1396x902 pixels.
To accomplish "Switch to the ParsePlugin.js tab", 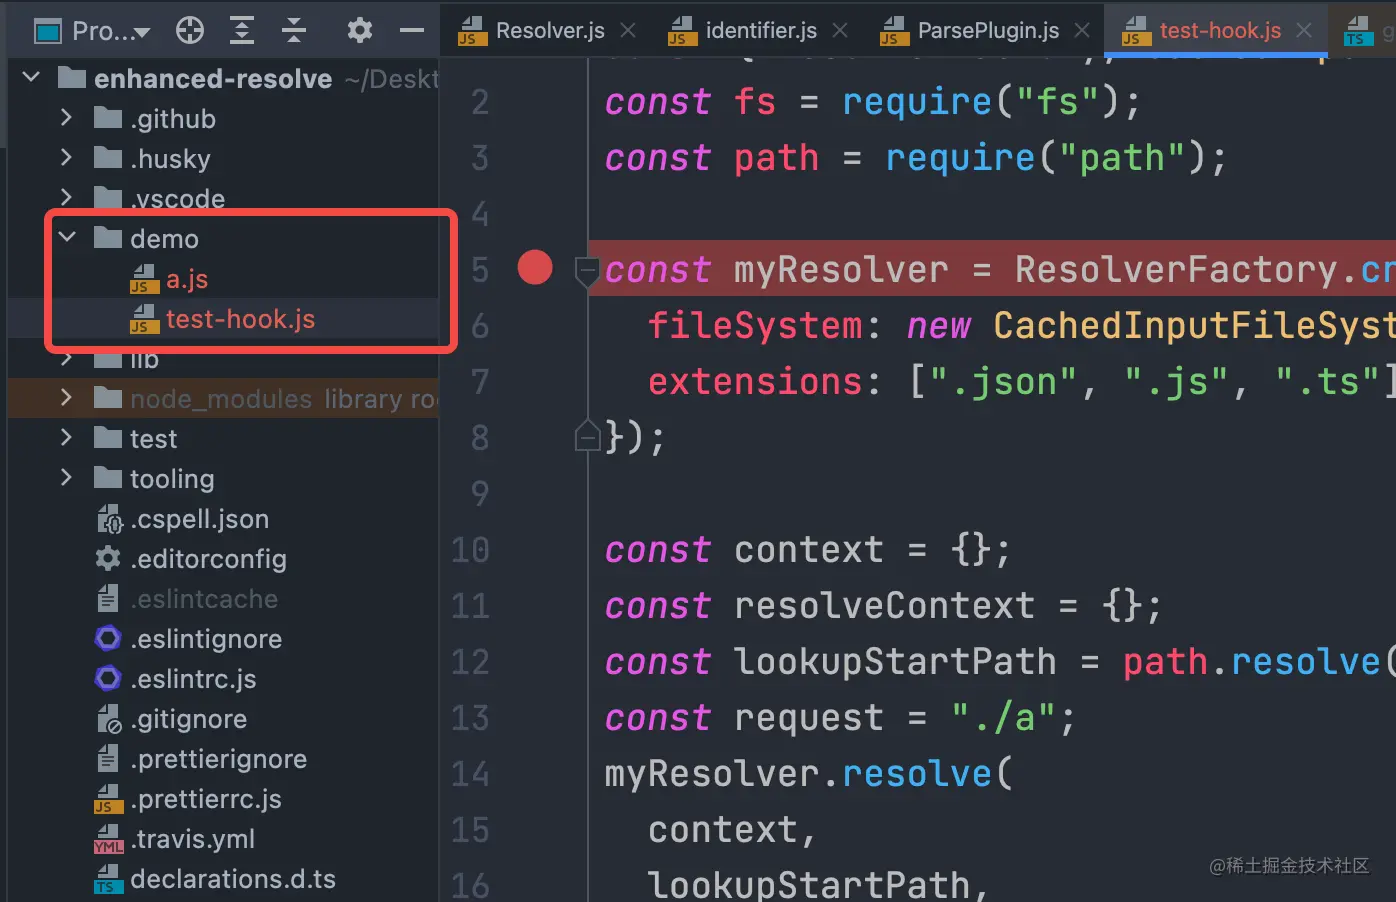I will tap(987, 31).
